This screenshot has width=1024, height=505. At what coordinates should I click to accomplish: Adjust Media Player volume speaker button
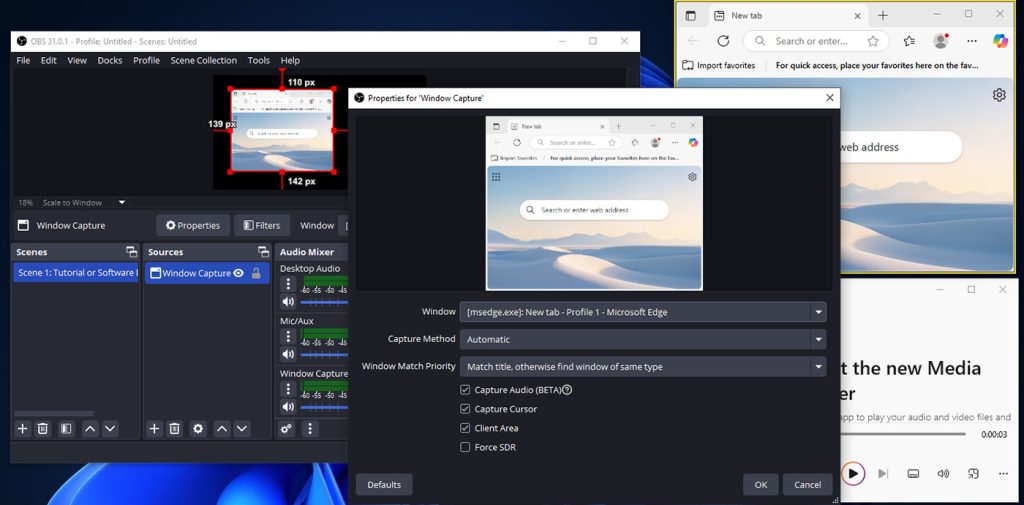943,473
